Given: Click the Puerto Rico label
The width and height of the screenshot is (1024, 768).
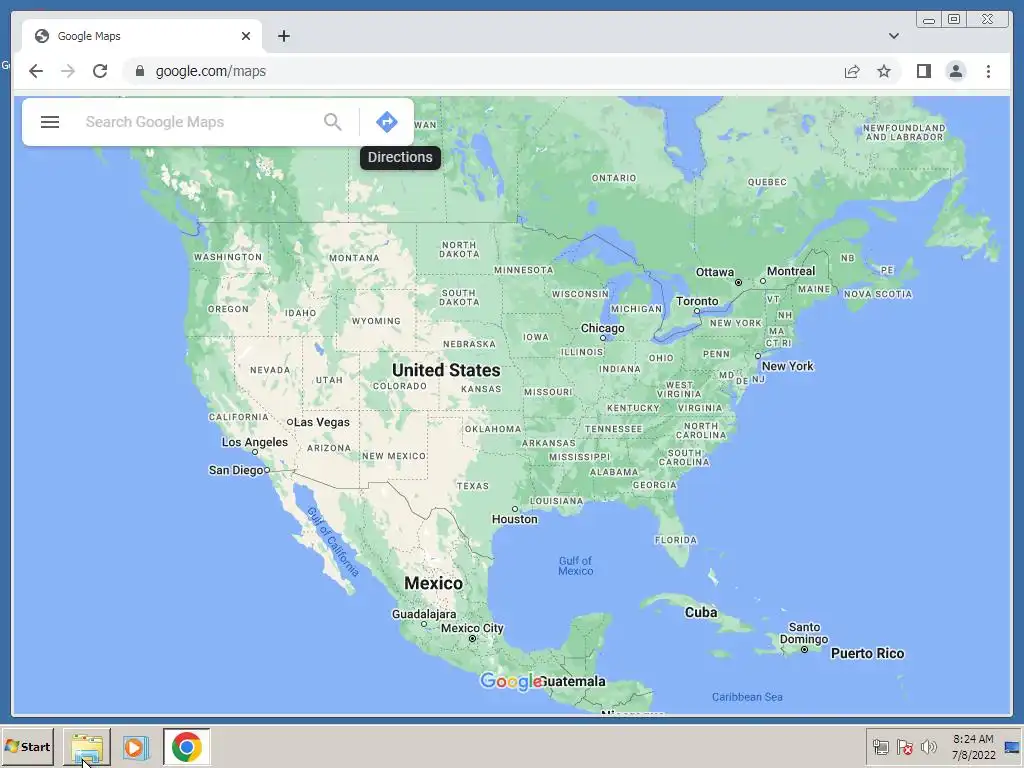Looking at the screenshot, I should (867, 653).
